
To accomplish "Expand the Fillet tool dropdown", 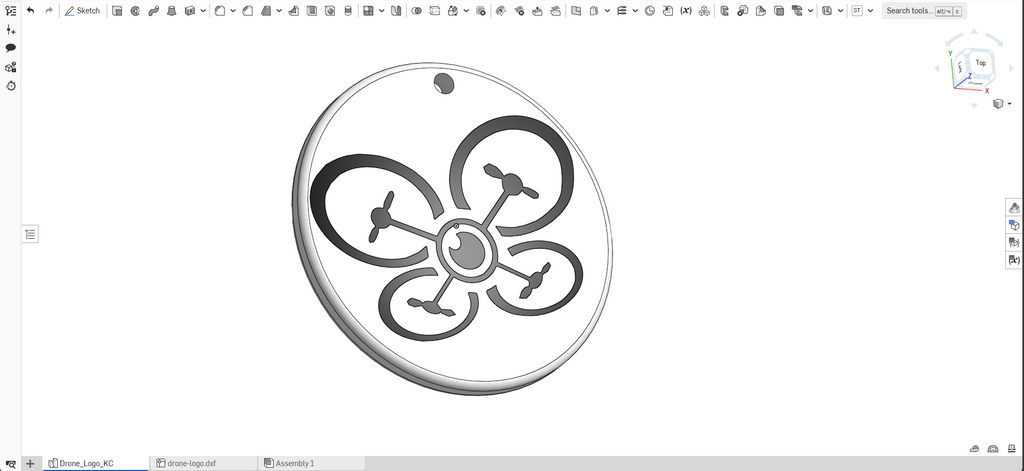I will click(233, 10).
